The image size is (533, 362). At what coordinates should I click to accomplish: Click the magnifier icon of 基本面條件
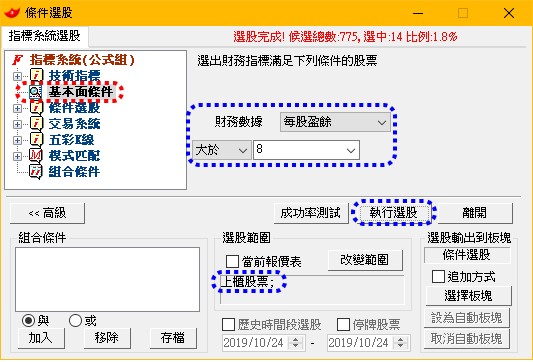point(35,92)
